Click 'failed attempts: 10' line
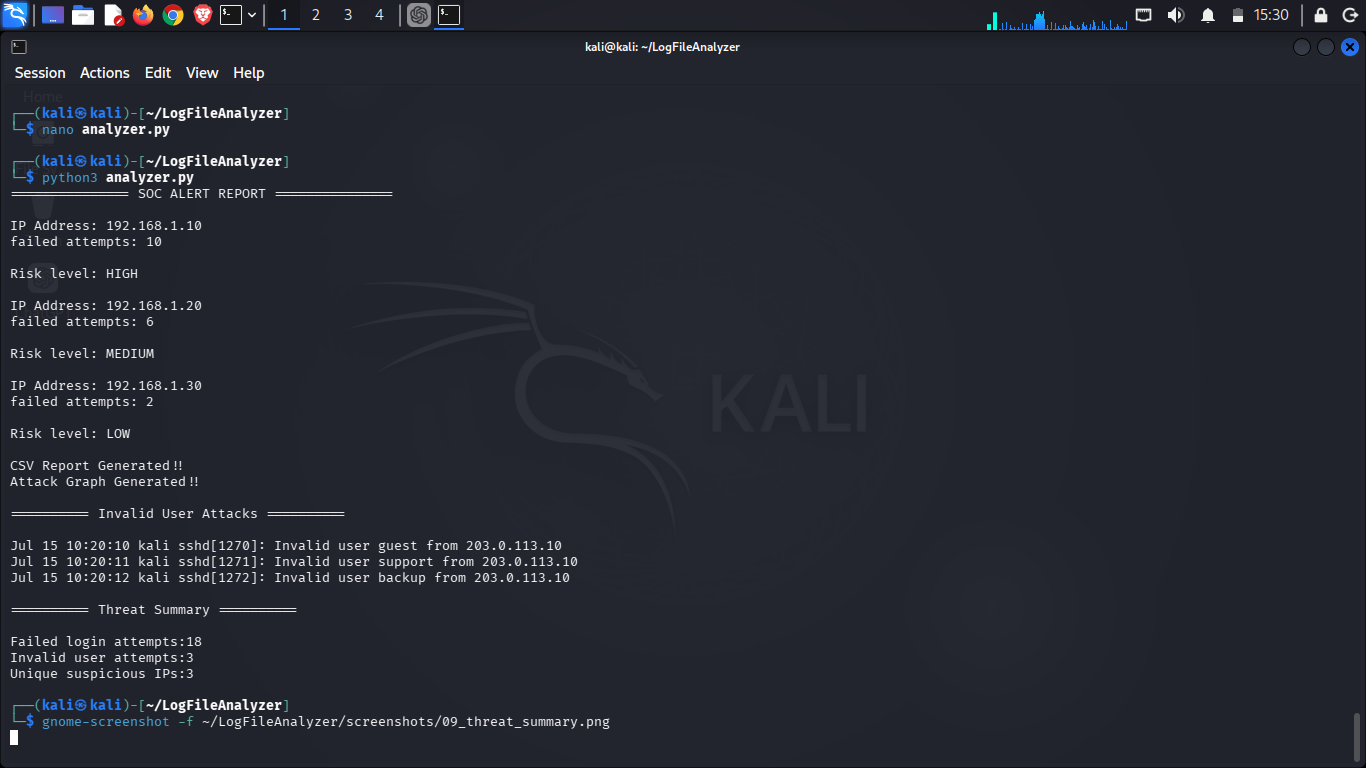The width and height of the screenshot is (1366, 768). click(86, 242)
